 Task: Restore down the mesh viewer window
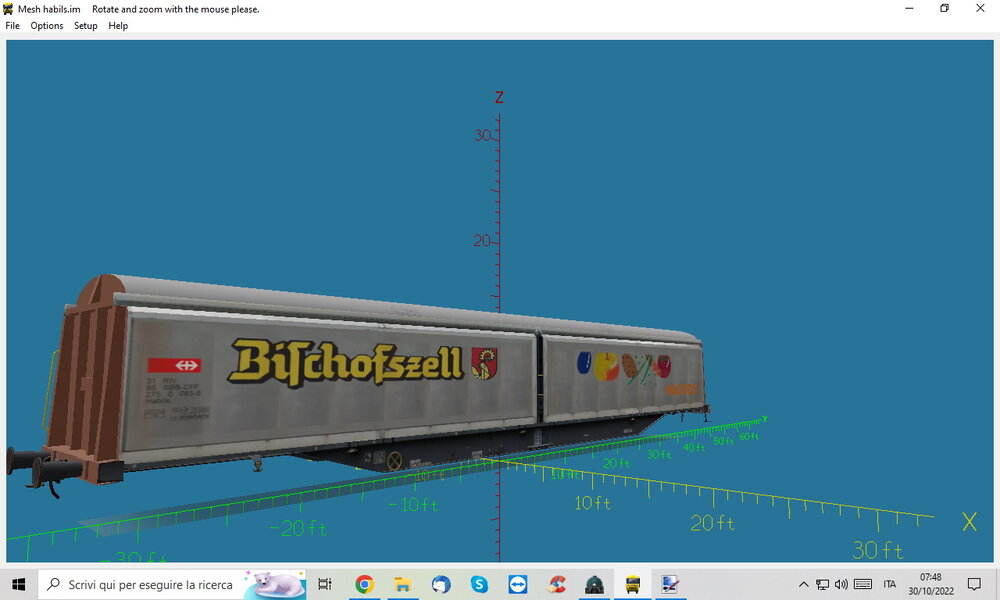tap(945, 8)
